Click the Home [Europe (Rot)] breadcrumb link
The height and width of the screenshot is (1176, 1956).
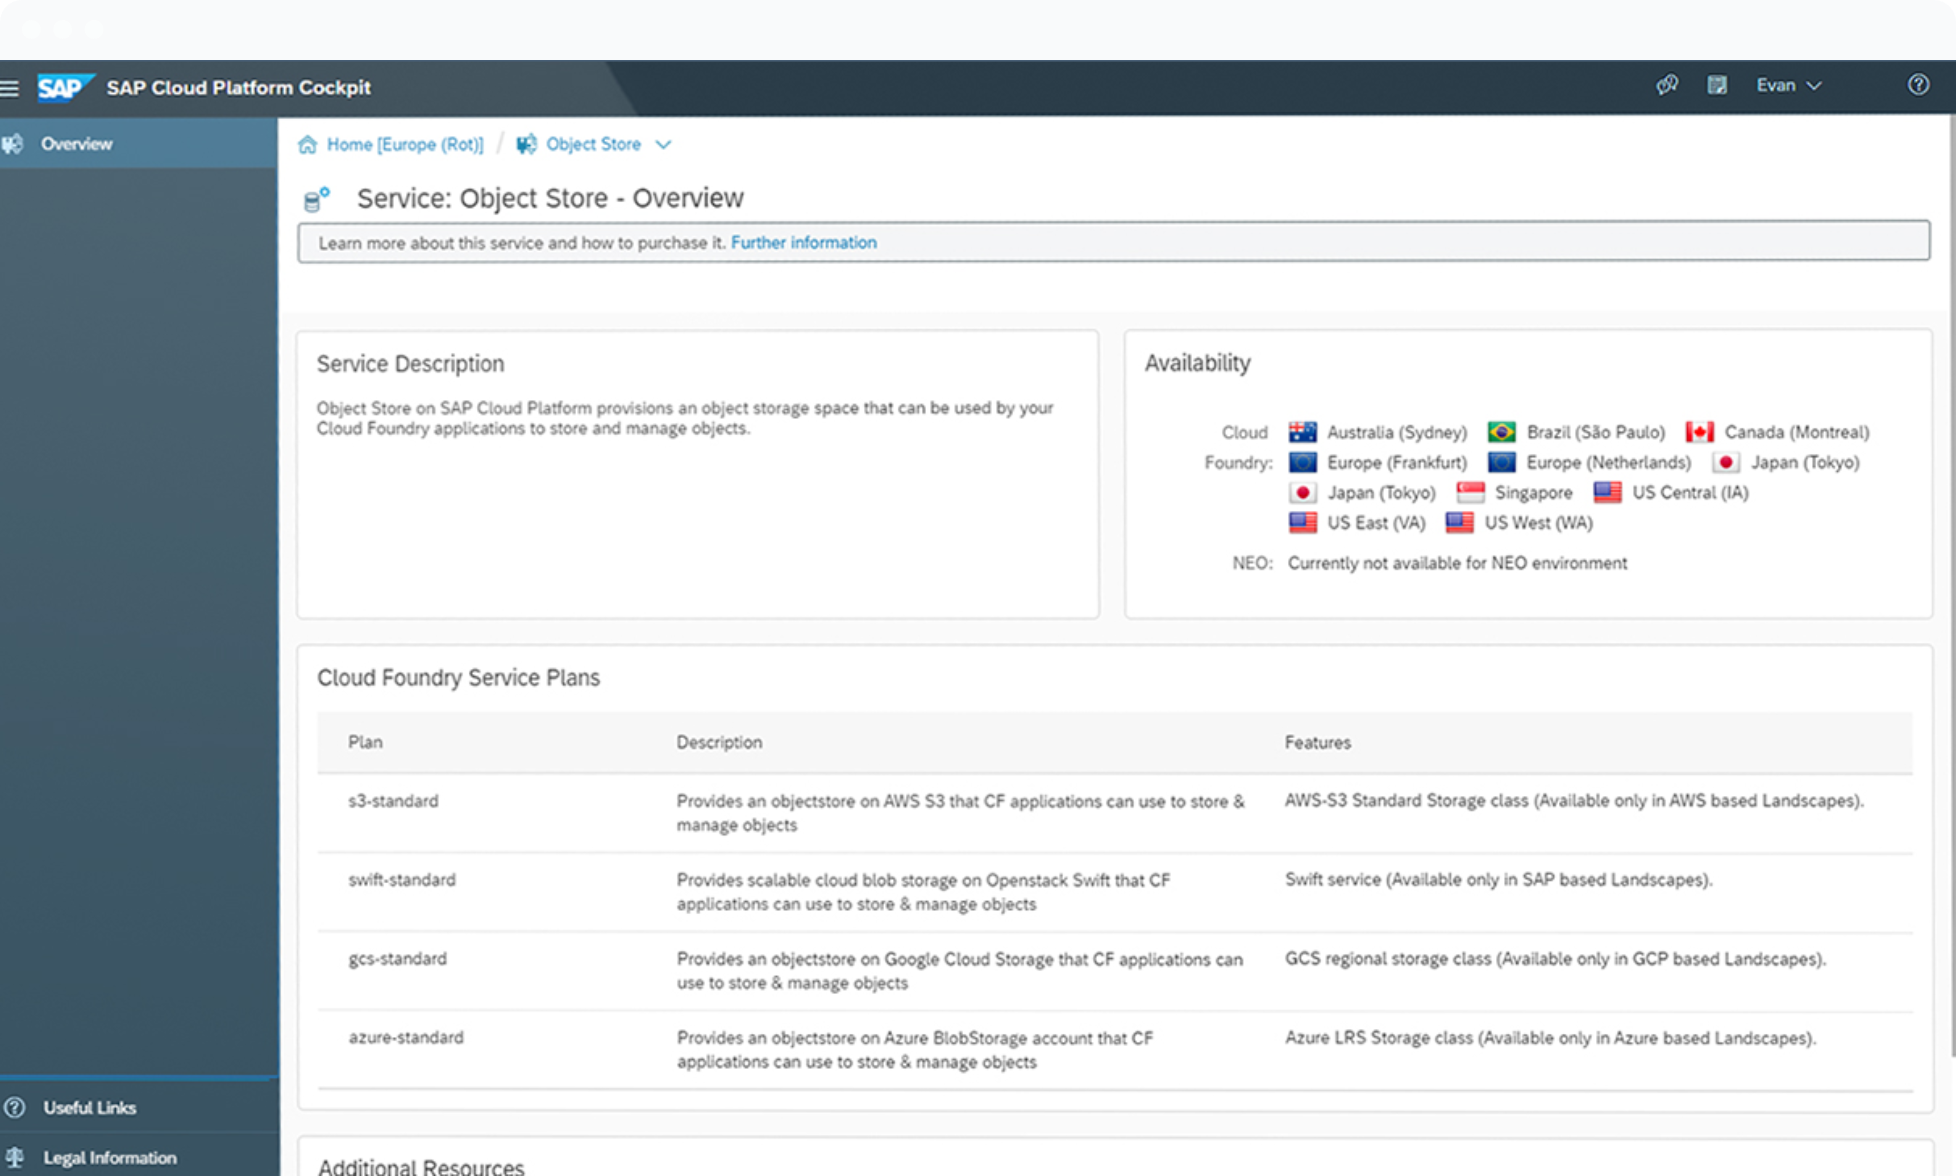tap(404, 144)
